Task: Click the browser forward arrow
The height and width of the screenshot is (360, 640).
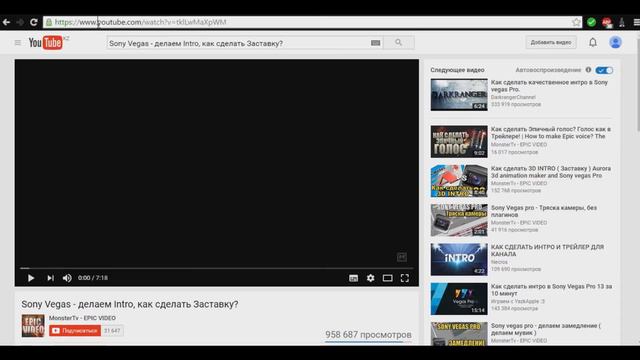Action: pos(20,22)
